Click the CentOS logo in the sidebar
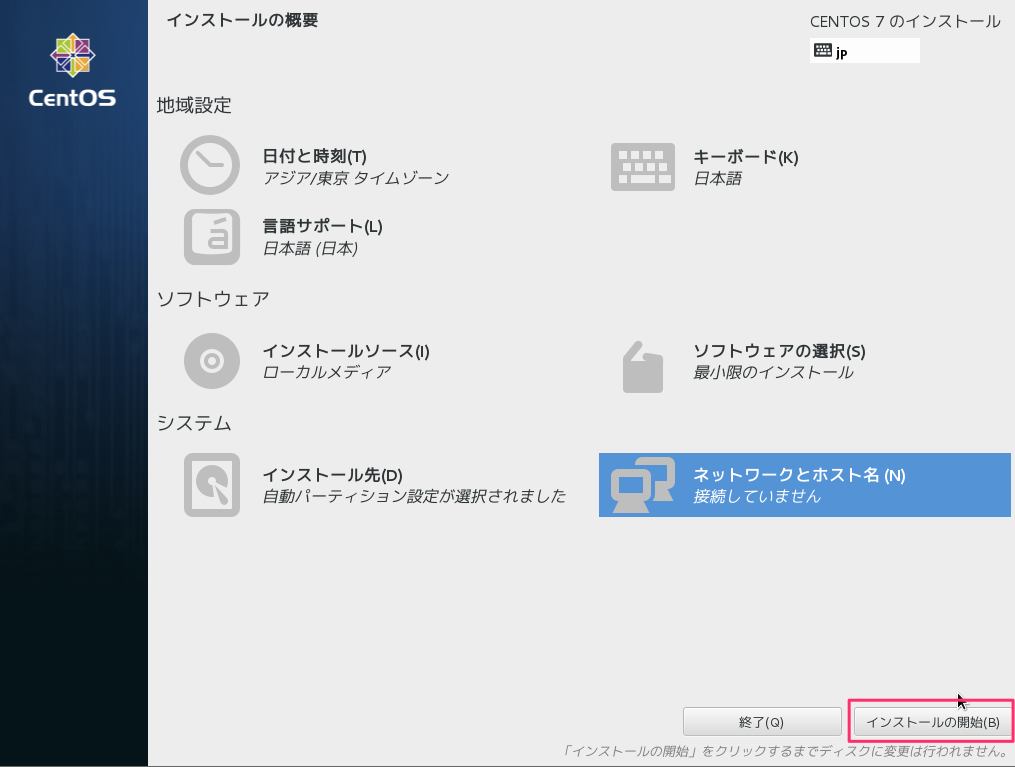 72,70
